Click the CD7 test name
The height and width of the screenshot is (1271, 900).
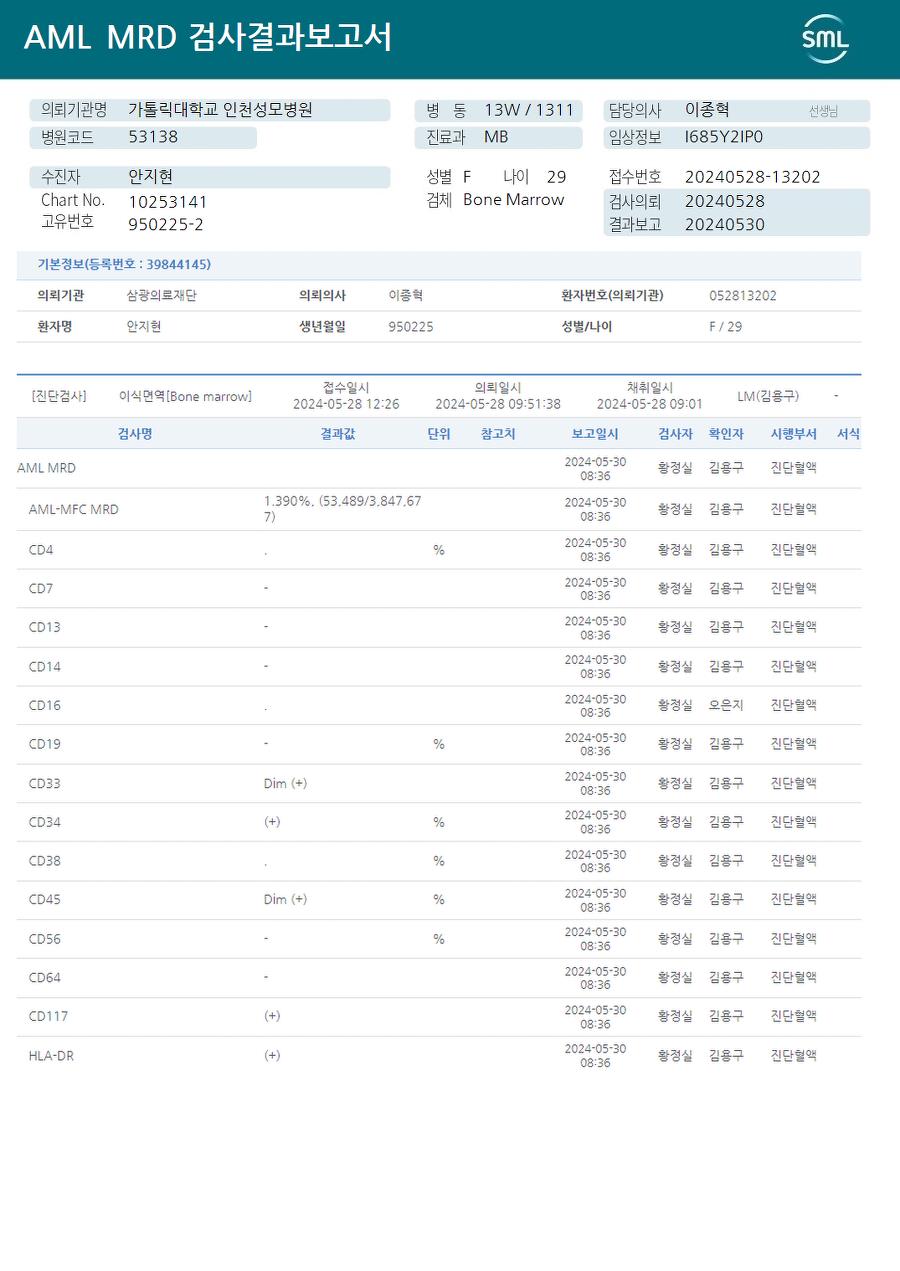41,589
